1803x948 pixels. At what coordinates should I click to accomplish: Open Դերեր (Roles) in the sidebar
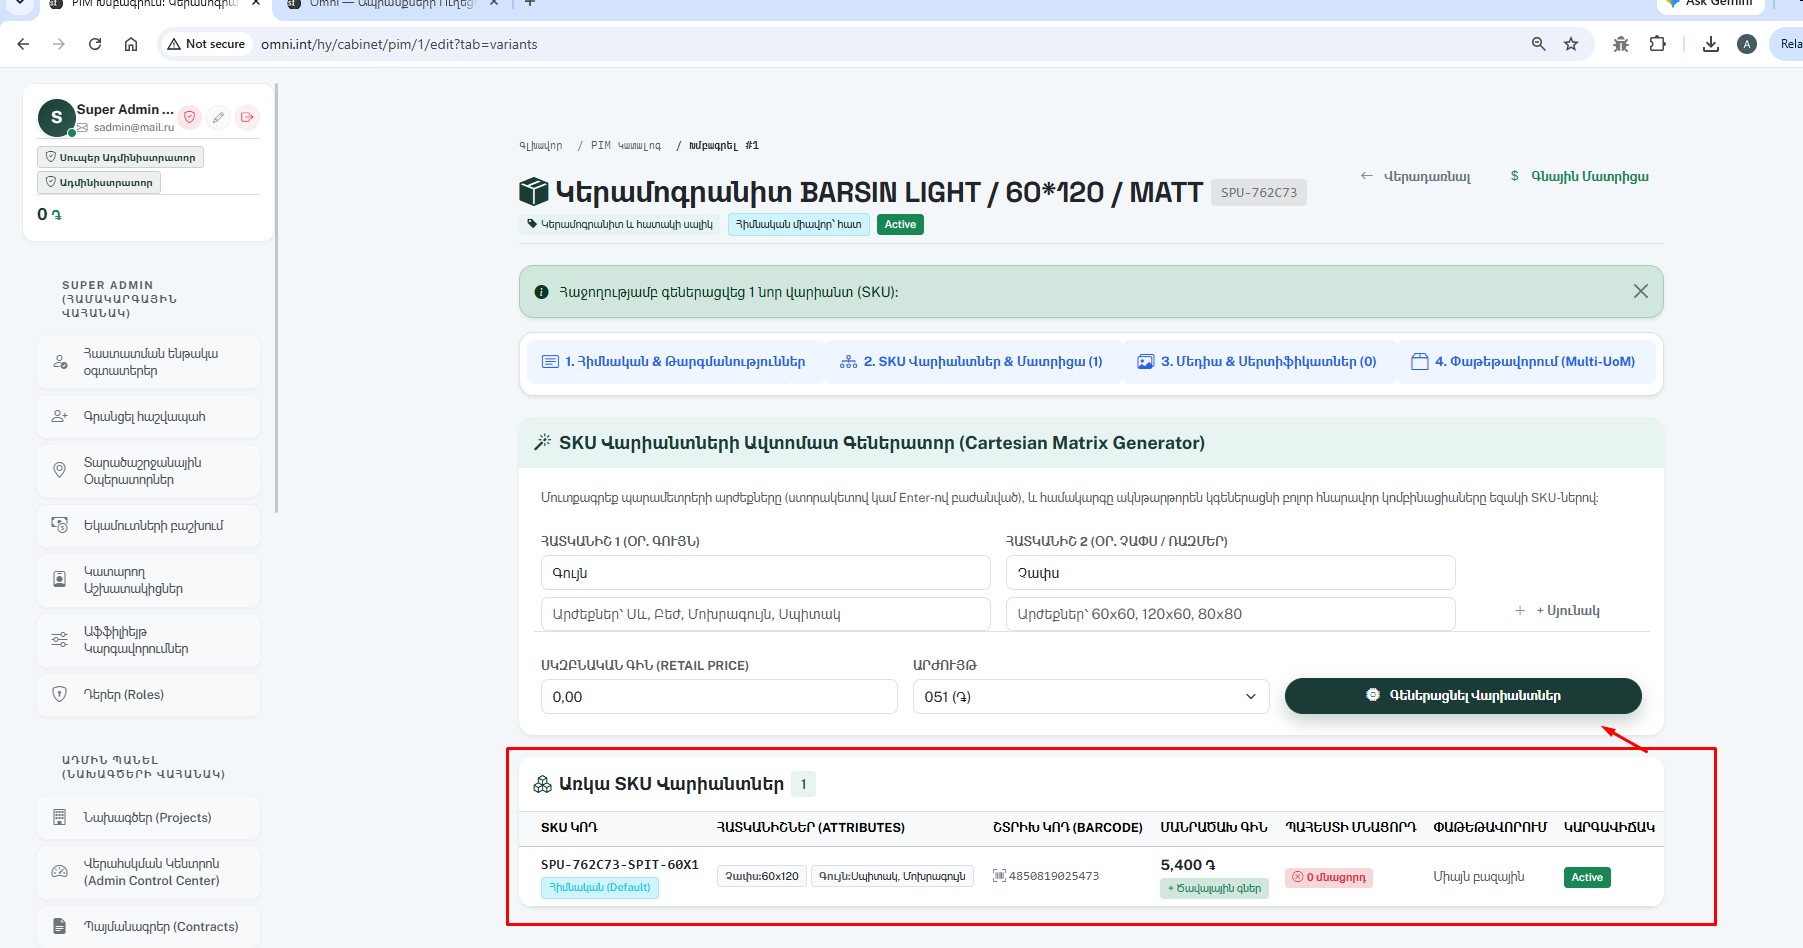click(x=148, y=695)
